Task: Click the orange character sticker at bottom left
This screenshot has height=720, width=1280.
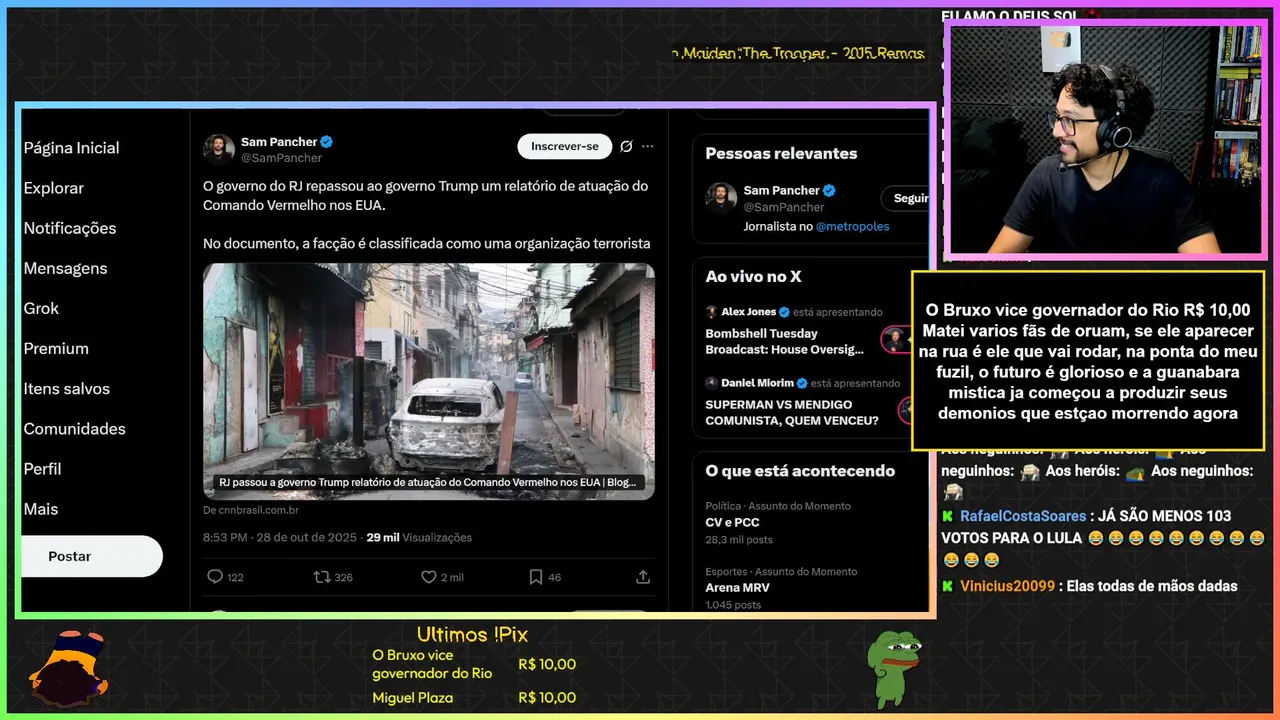Action: click(x=69, y=667)
